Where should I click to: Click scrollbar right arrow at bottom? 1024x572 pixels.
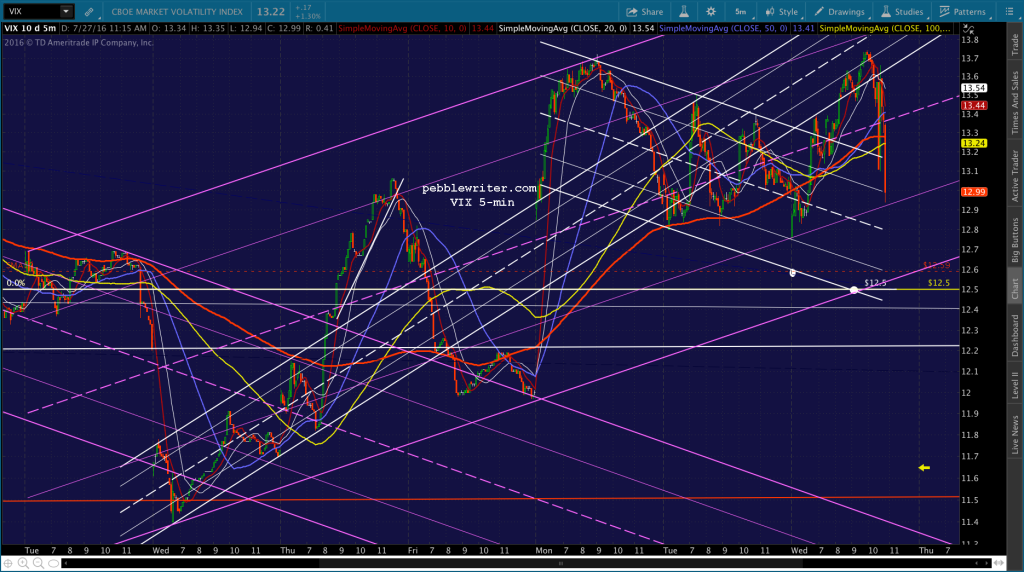click(987, 563)
